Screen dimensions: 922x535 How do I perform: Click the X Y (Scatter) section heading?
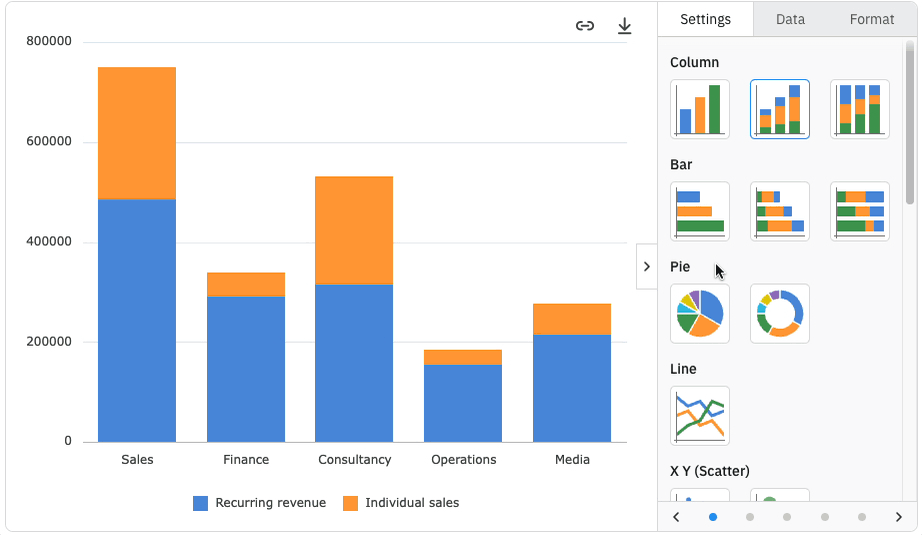[x=710, y=471]
